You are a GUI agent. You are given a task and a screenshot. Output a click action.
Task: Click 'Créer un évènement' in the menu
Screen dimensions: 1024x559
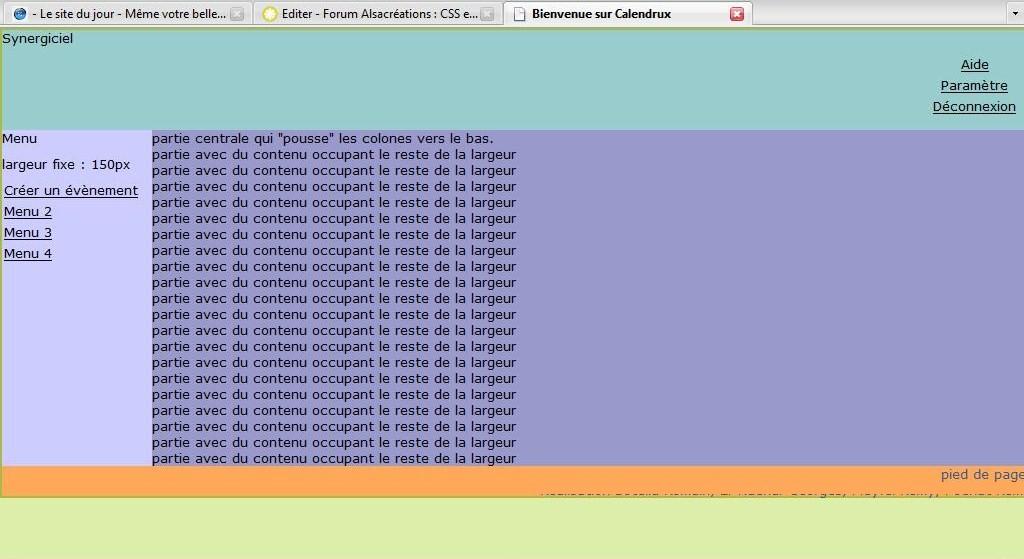click(x=71, y=191)
